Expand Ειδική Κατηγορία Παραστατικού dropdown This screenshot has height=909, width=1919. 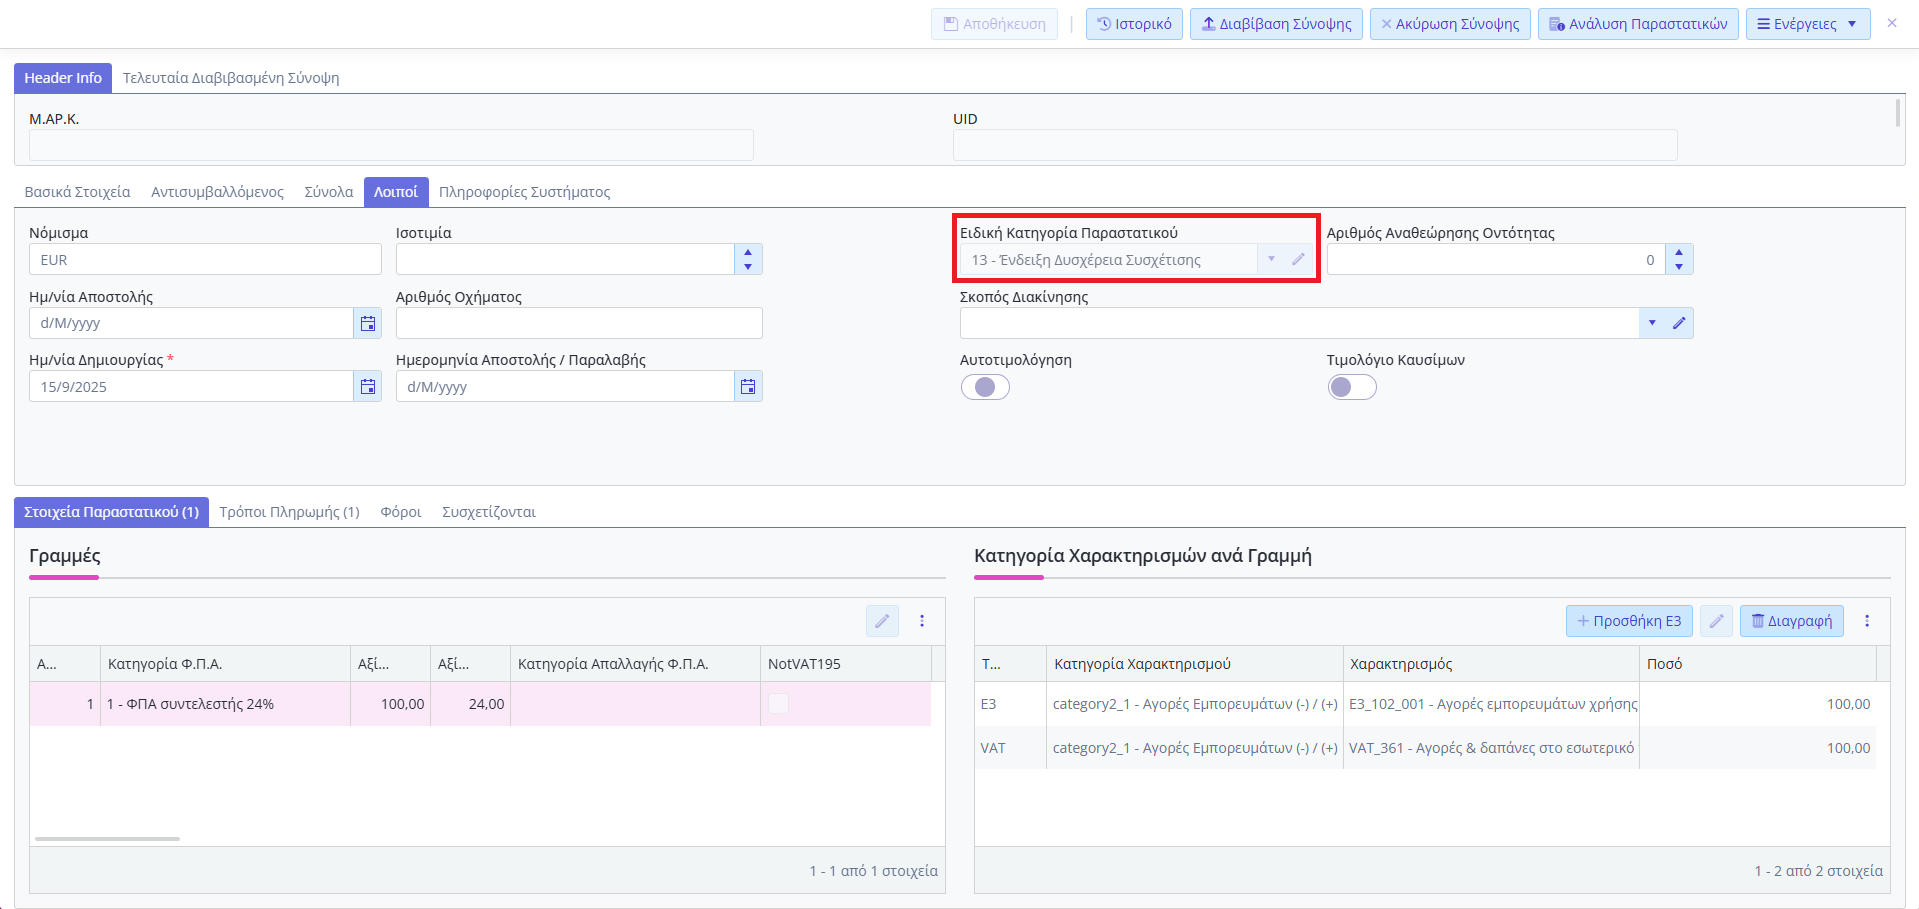(x=1271, y=260)
